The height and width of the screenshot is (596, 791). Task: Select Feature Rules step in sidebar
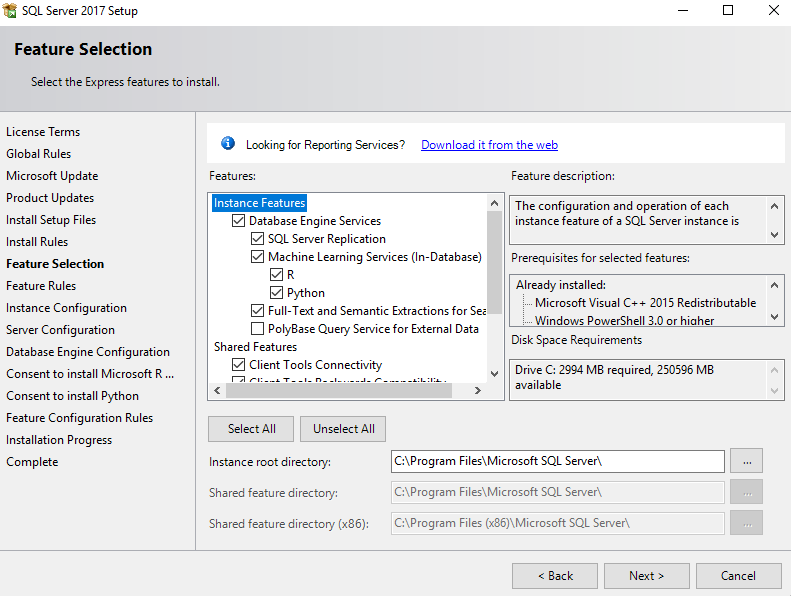click(41, 286)
